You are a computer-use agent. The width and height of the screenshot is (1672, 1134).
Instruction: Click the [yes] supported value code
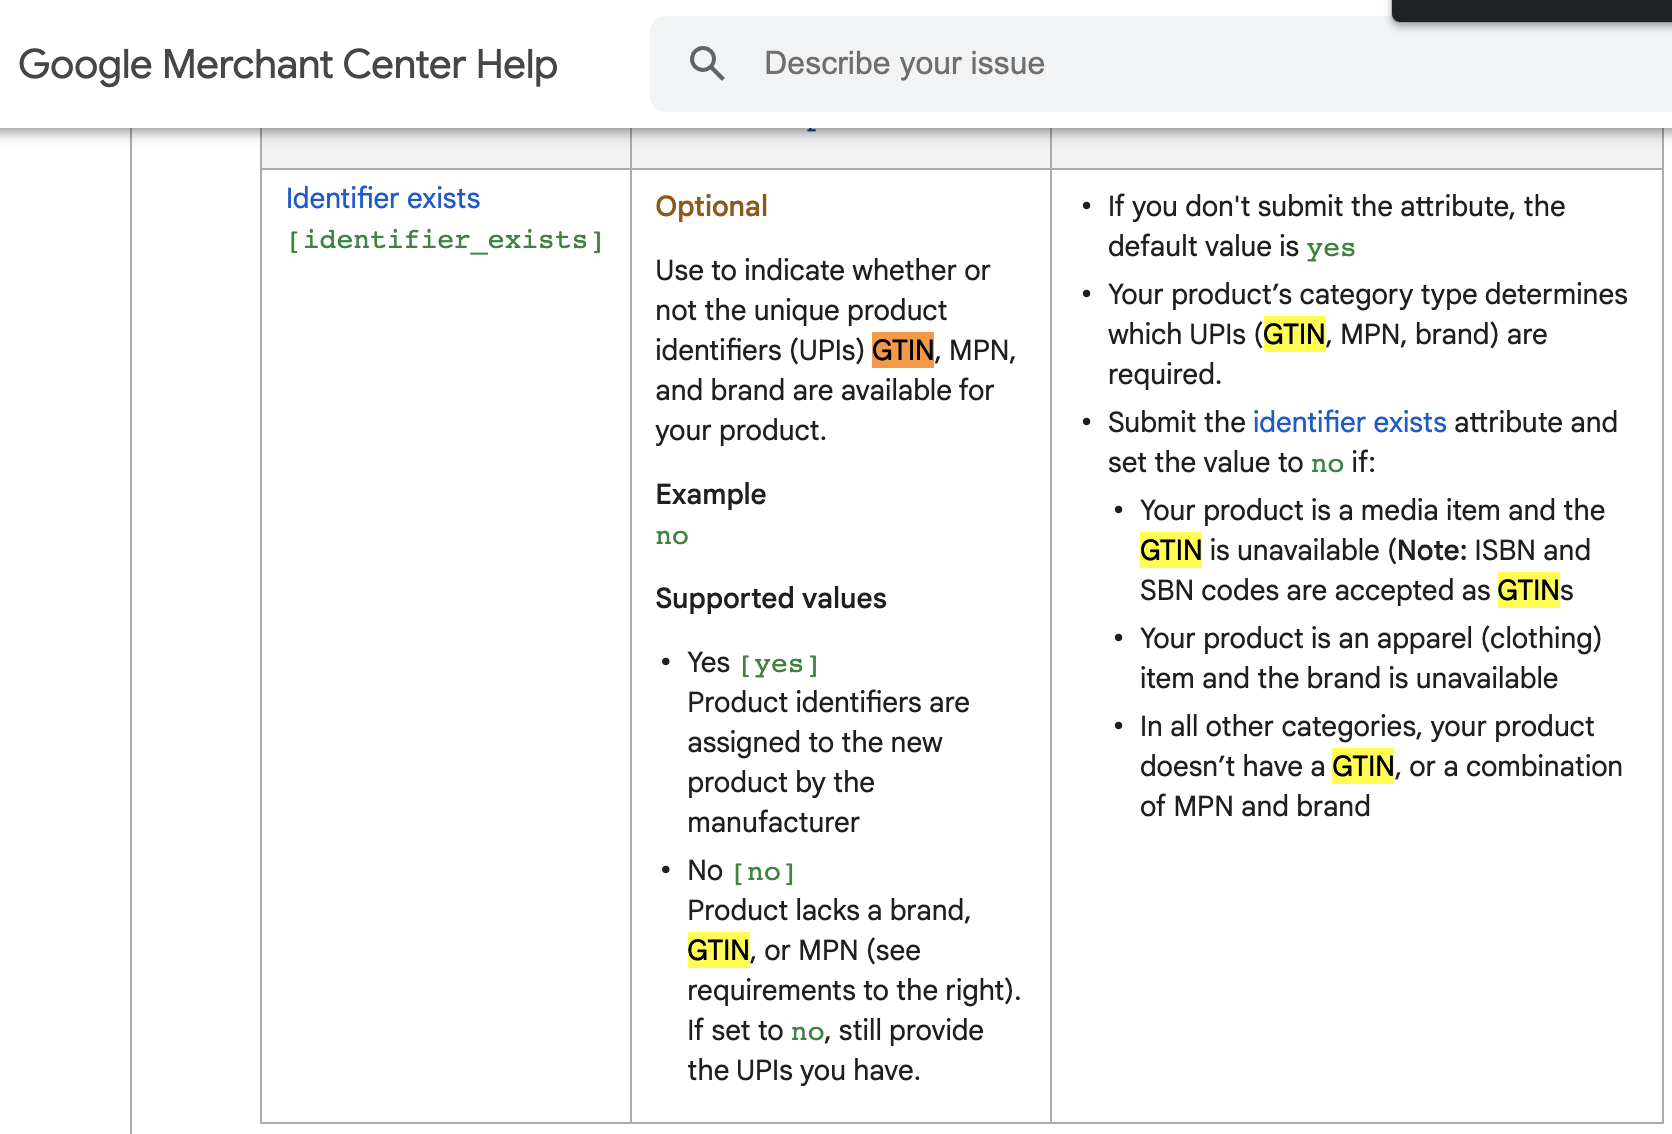(779, 664)
